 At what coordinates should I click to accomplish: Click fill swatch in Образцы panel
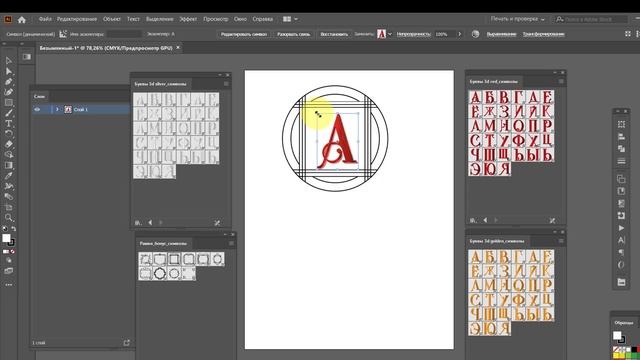point(617,336)
